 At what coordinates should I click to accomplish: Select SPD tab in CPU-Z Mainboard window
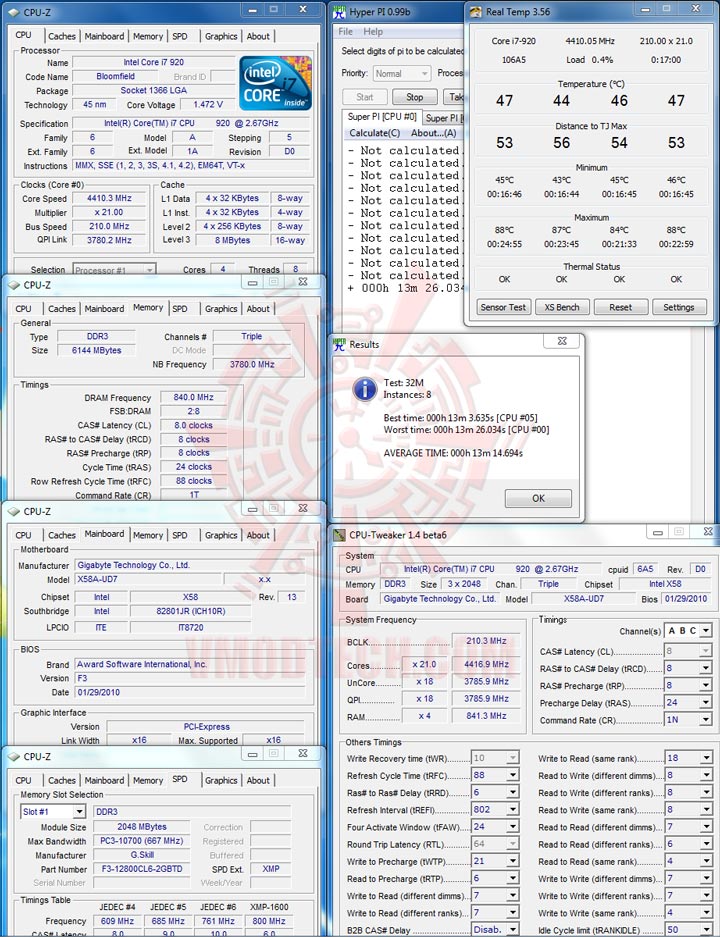click(x=180, y=535)
